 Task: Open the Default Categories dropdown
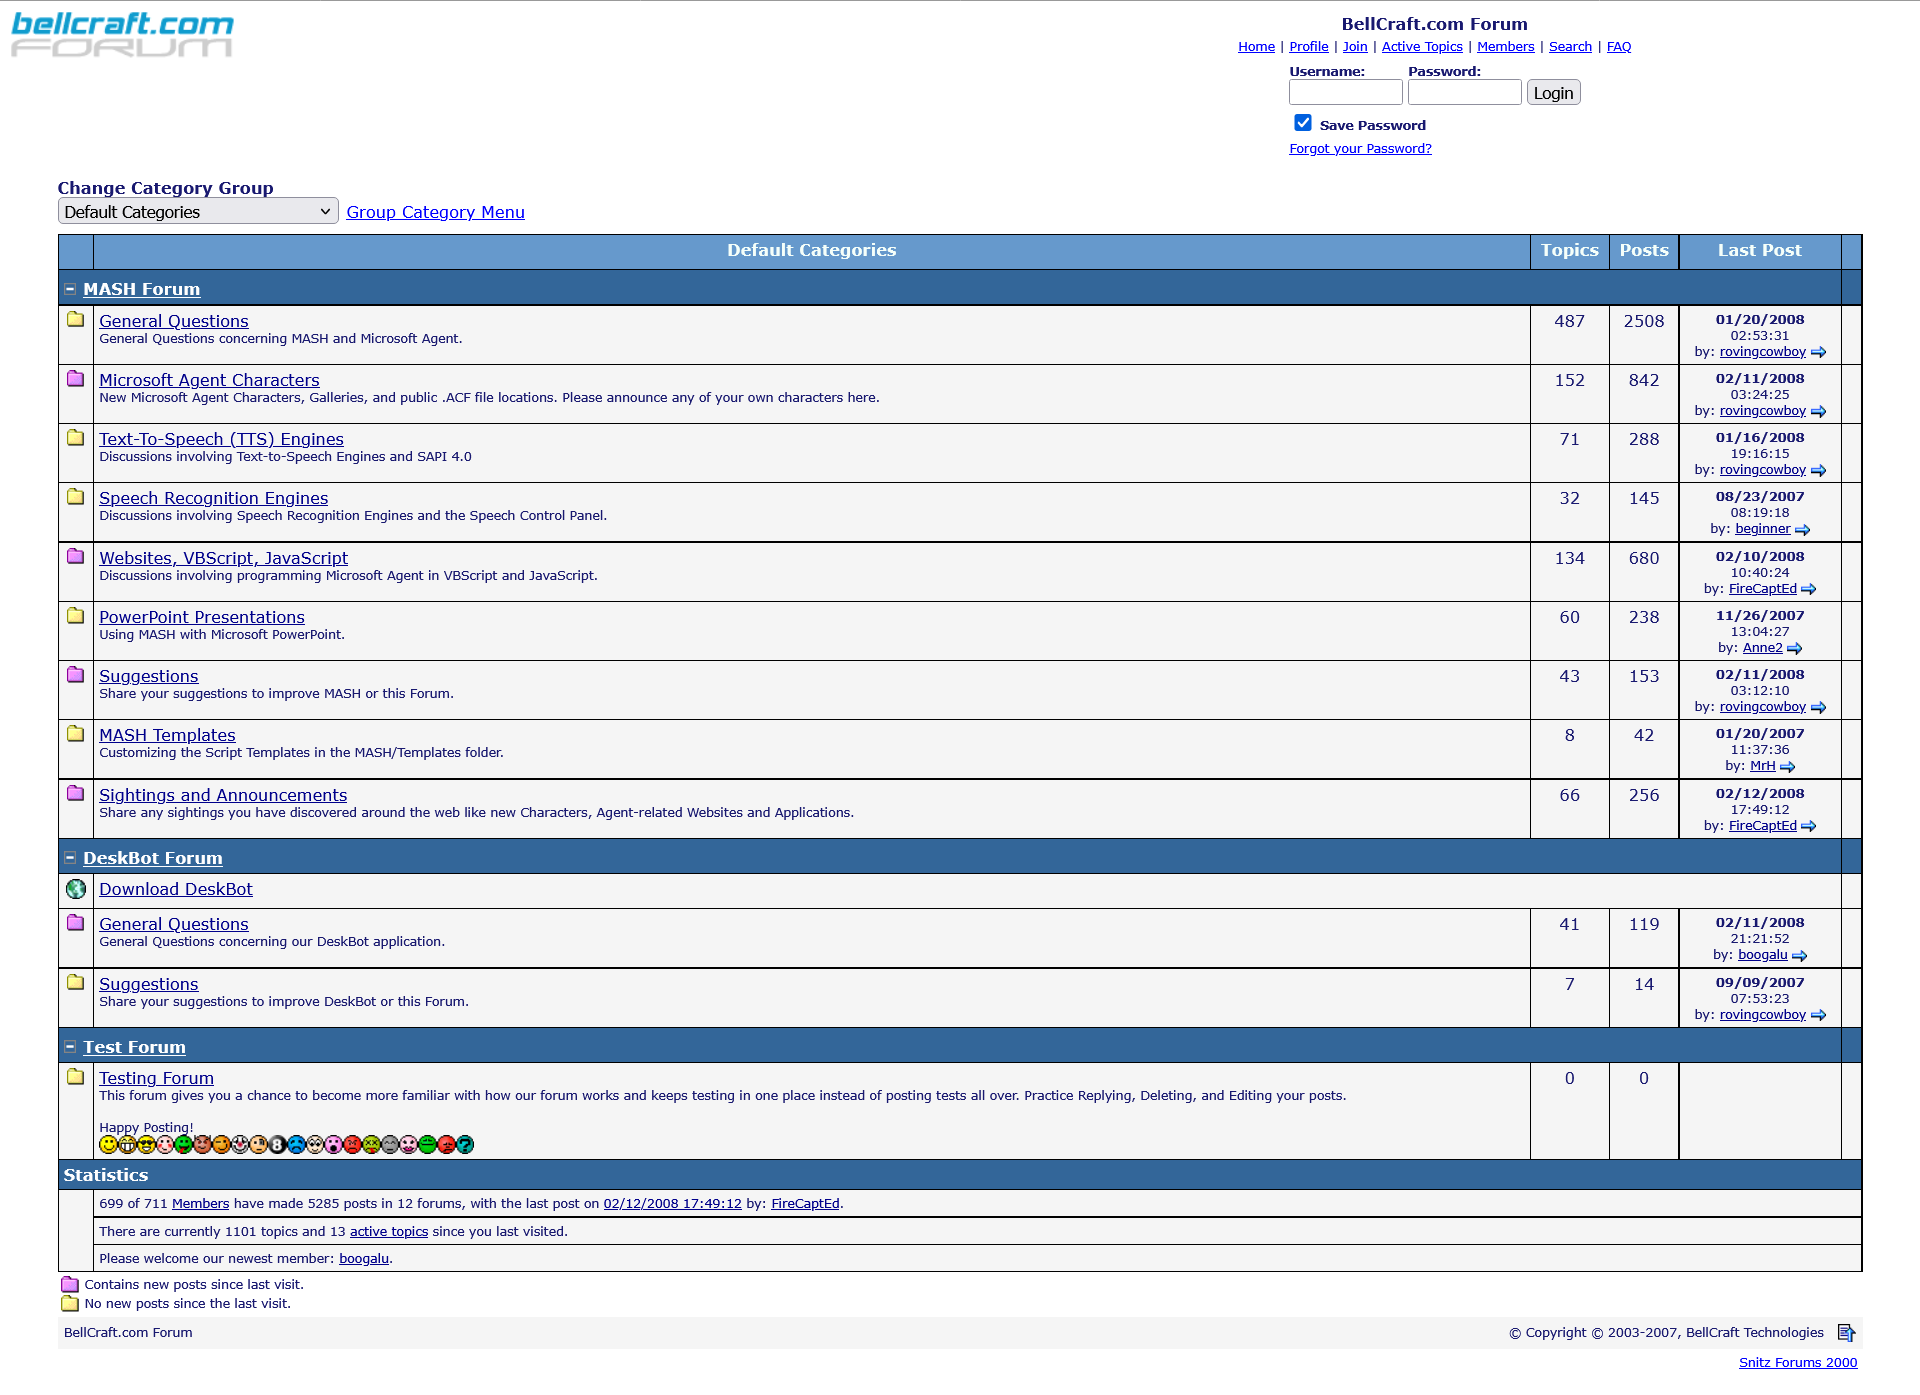point(197,212)
